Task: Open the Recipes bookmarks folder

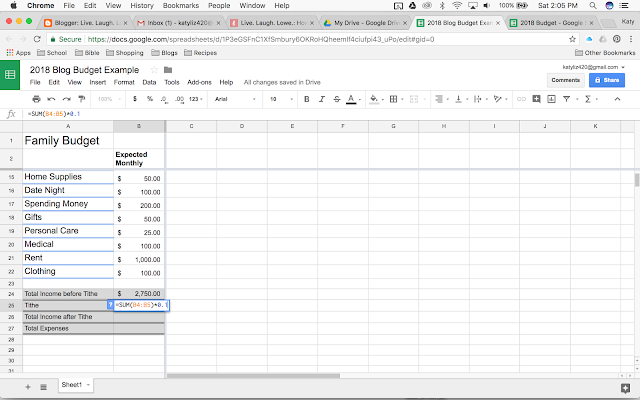Action: pyautogui.click(x=200, y=53)
